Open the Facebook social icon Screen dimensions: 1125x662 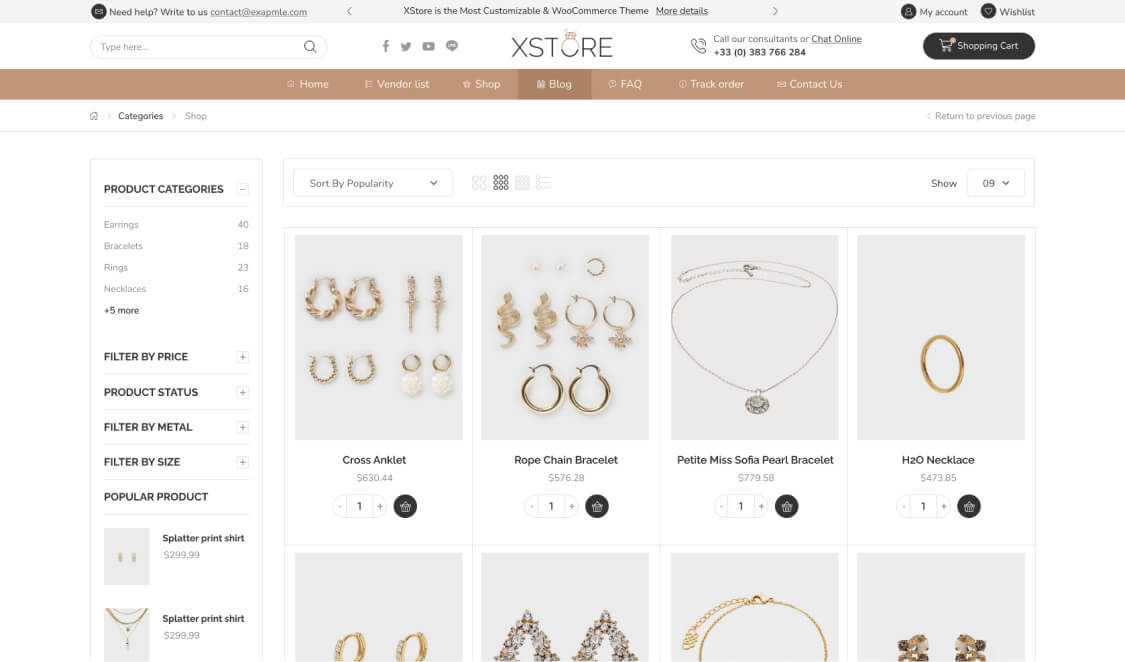click(x=386, y=47)
